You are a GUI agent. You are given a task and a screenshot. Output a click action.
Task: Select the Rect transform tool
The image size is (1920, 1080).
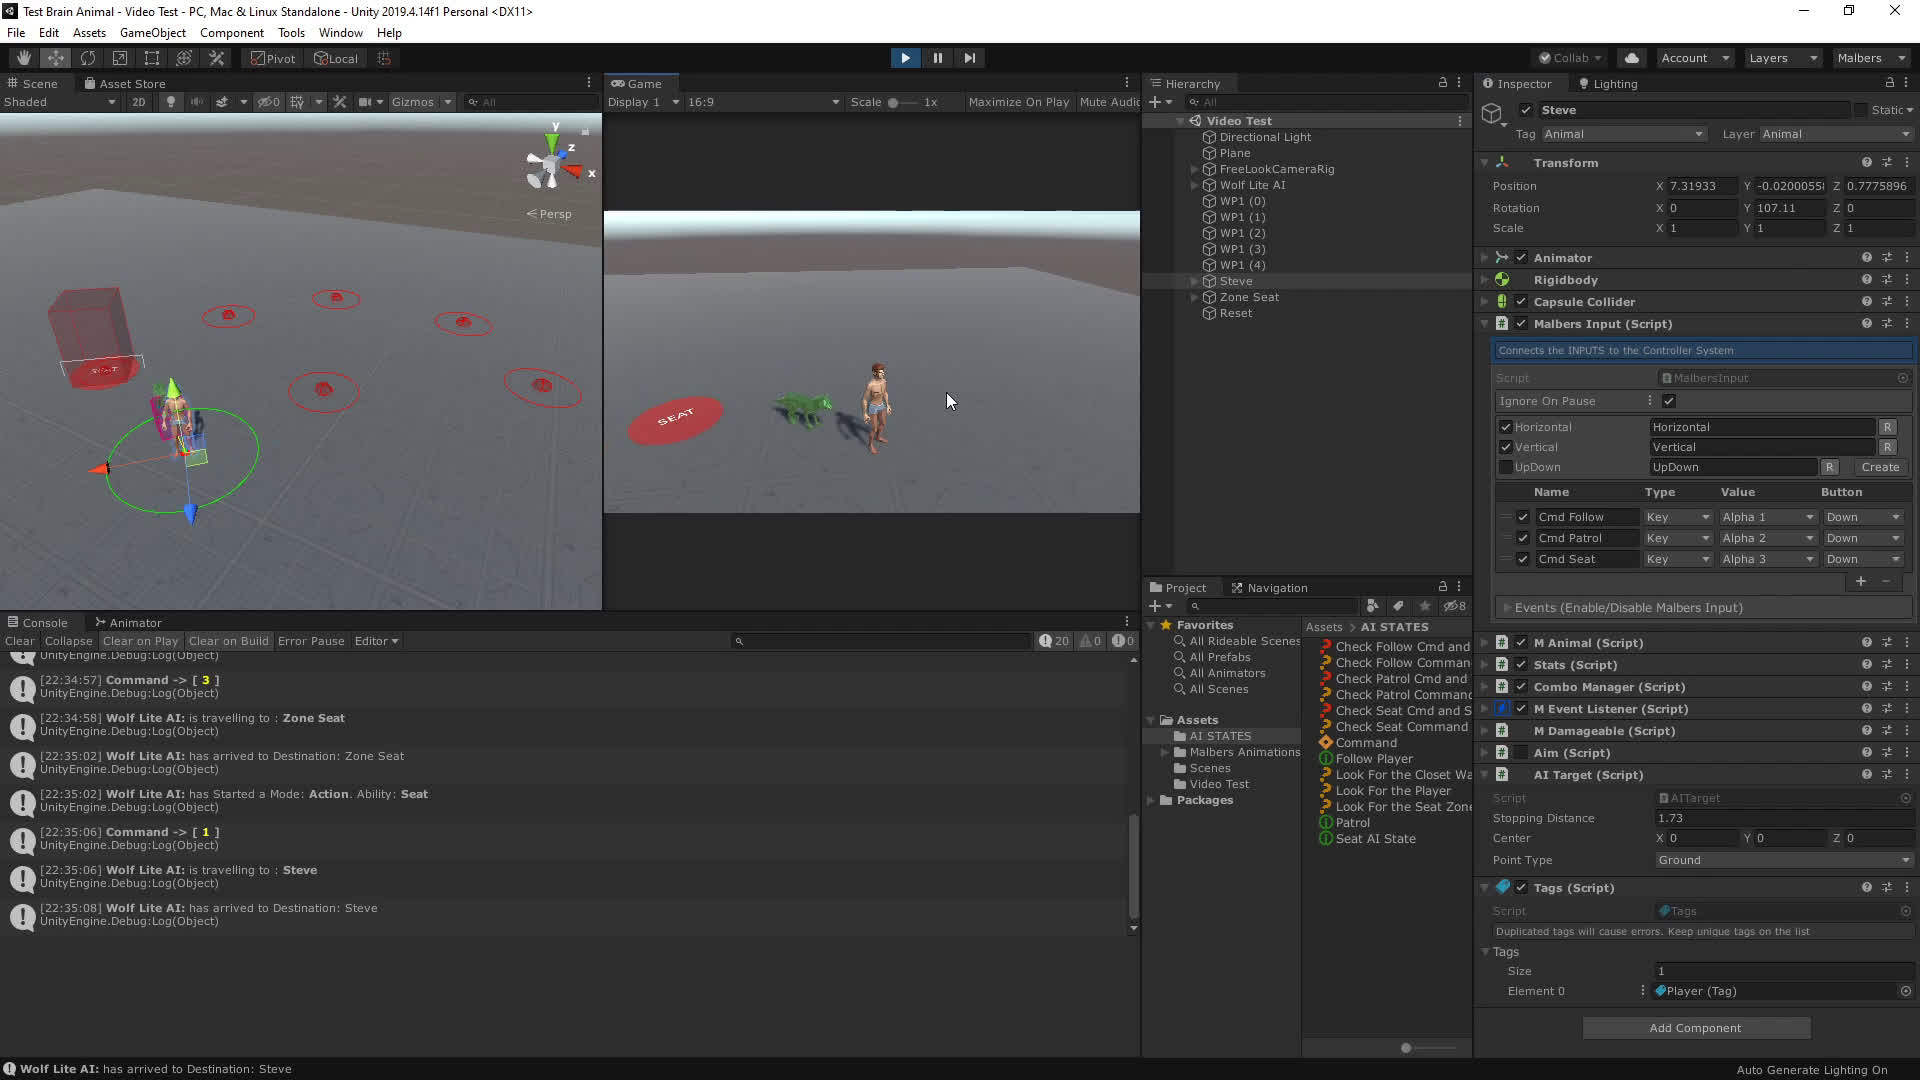coord(152,58)
